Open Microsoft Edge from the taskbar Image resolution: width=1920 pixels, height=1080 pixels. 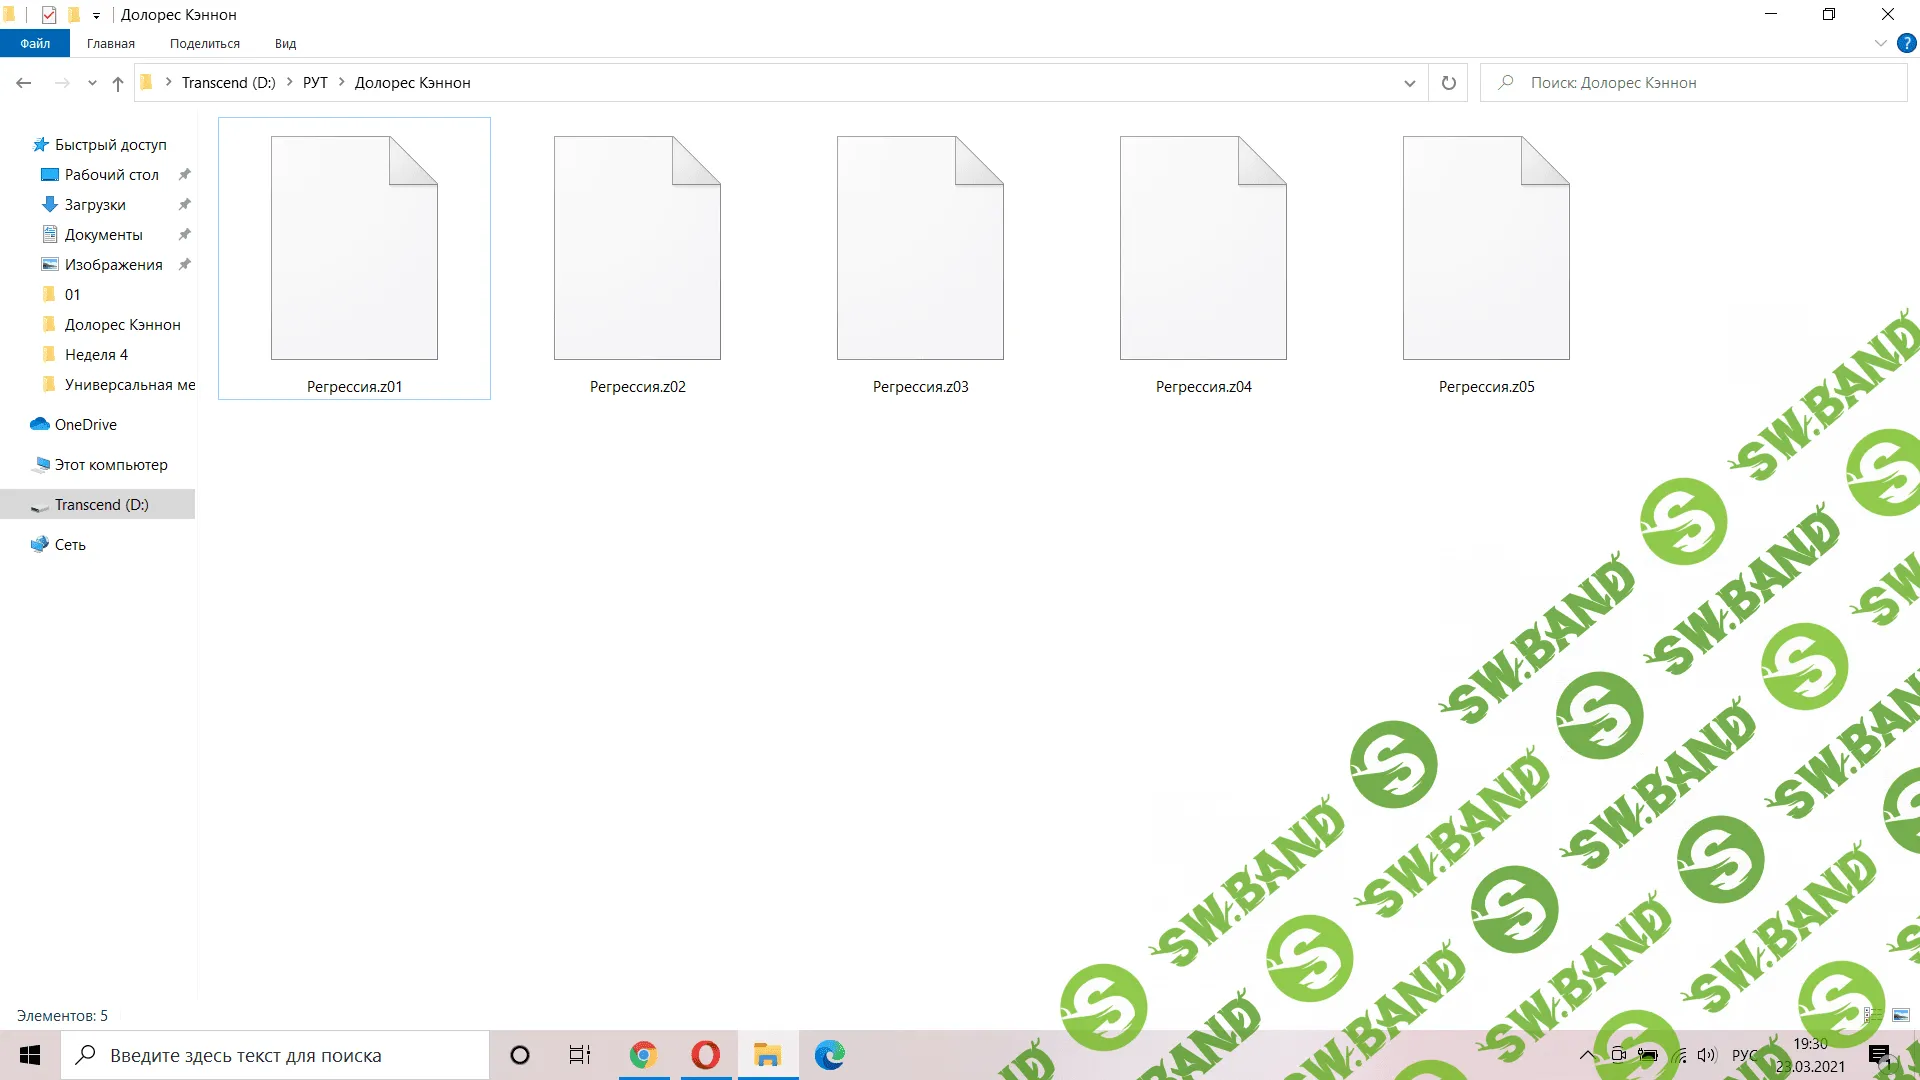tap(829, 1055)
